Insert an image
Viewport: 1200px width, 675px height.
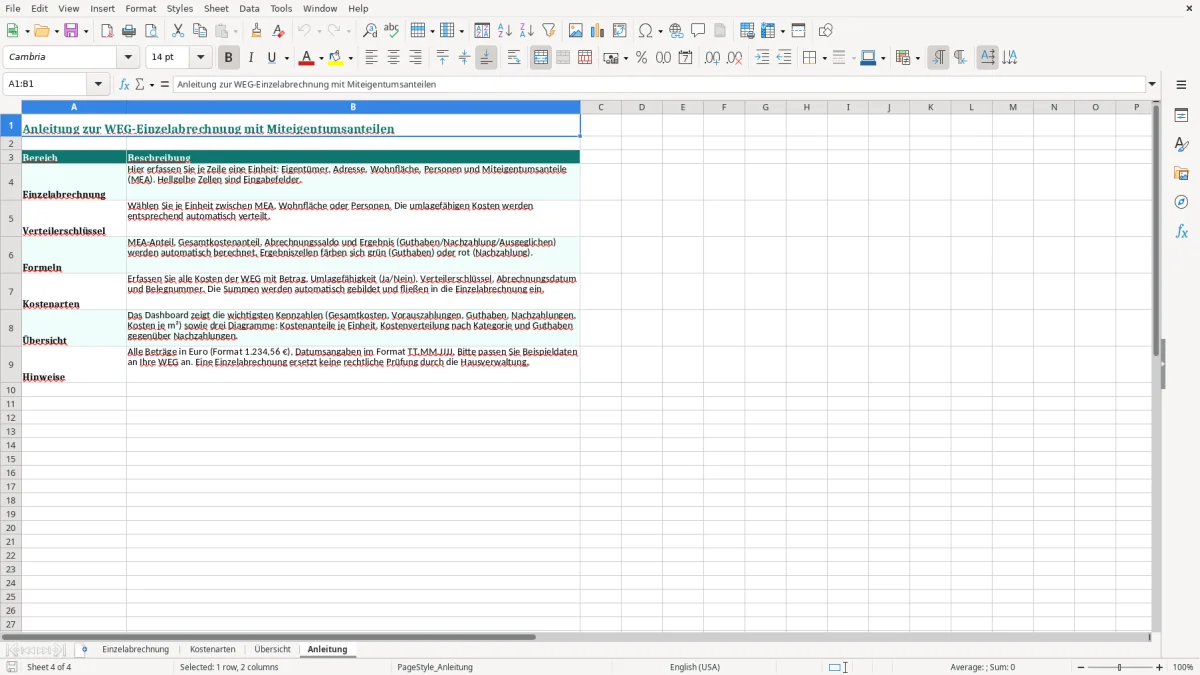[576, 31]
